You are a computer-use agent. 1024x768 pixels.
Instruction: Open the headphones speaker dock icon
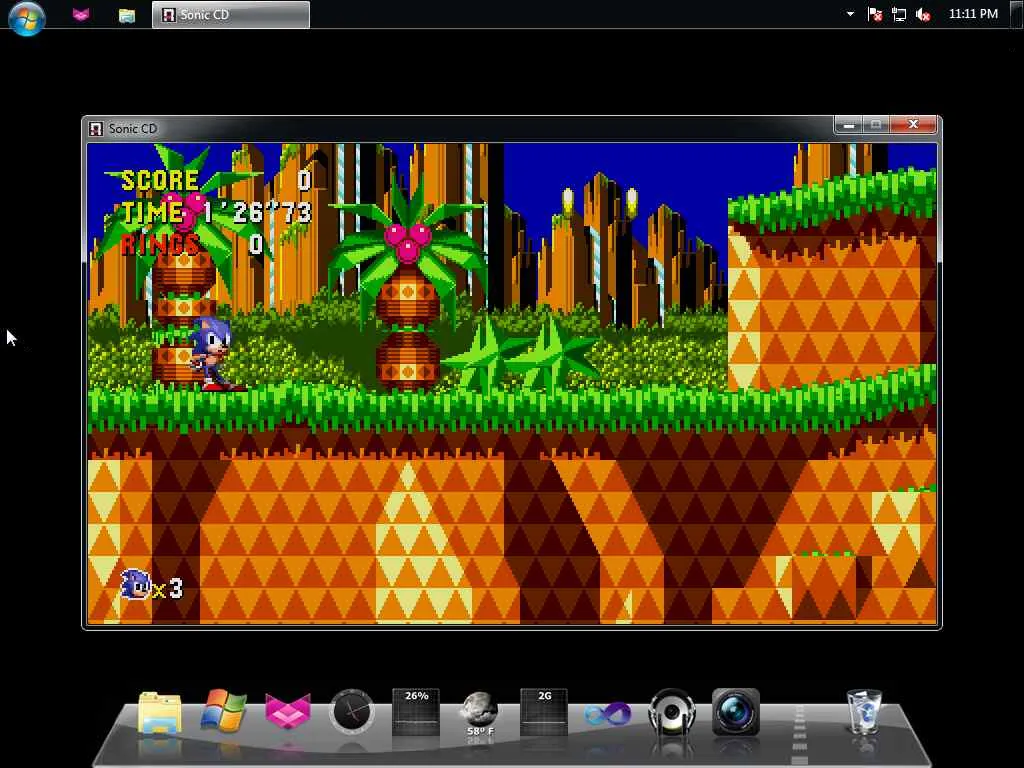pyautogui.click(x=672, y=712)
